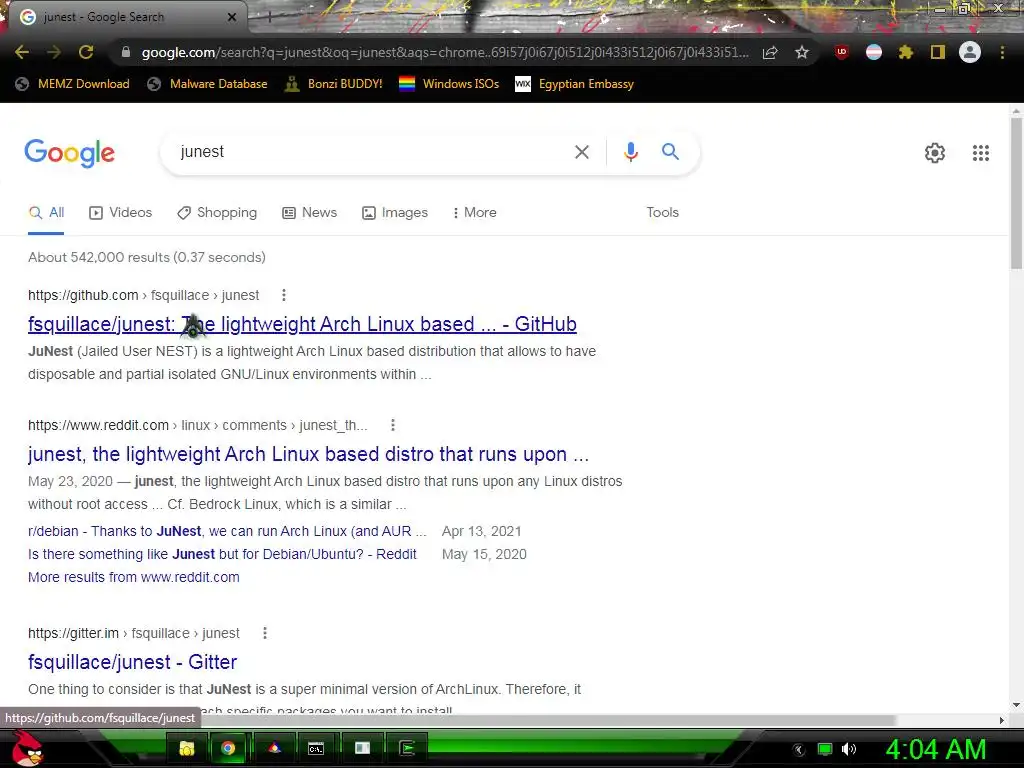Go forward to the next page
The image size is (1024, 768).
pos(54,52)
